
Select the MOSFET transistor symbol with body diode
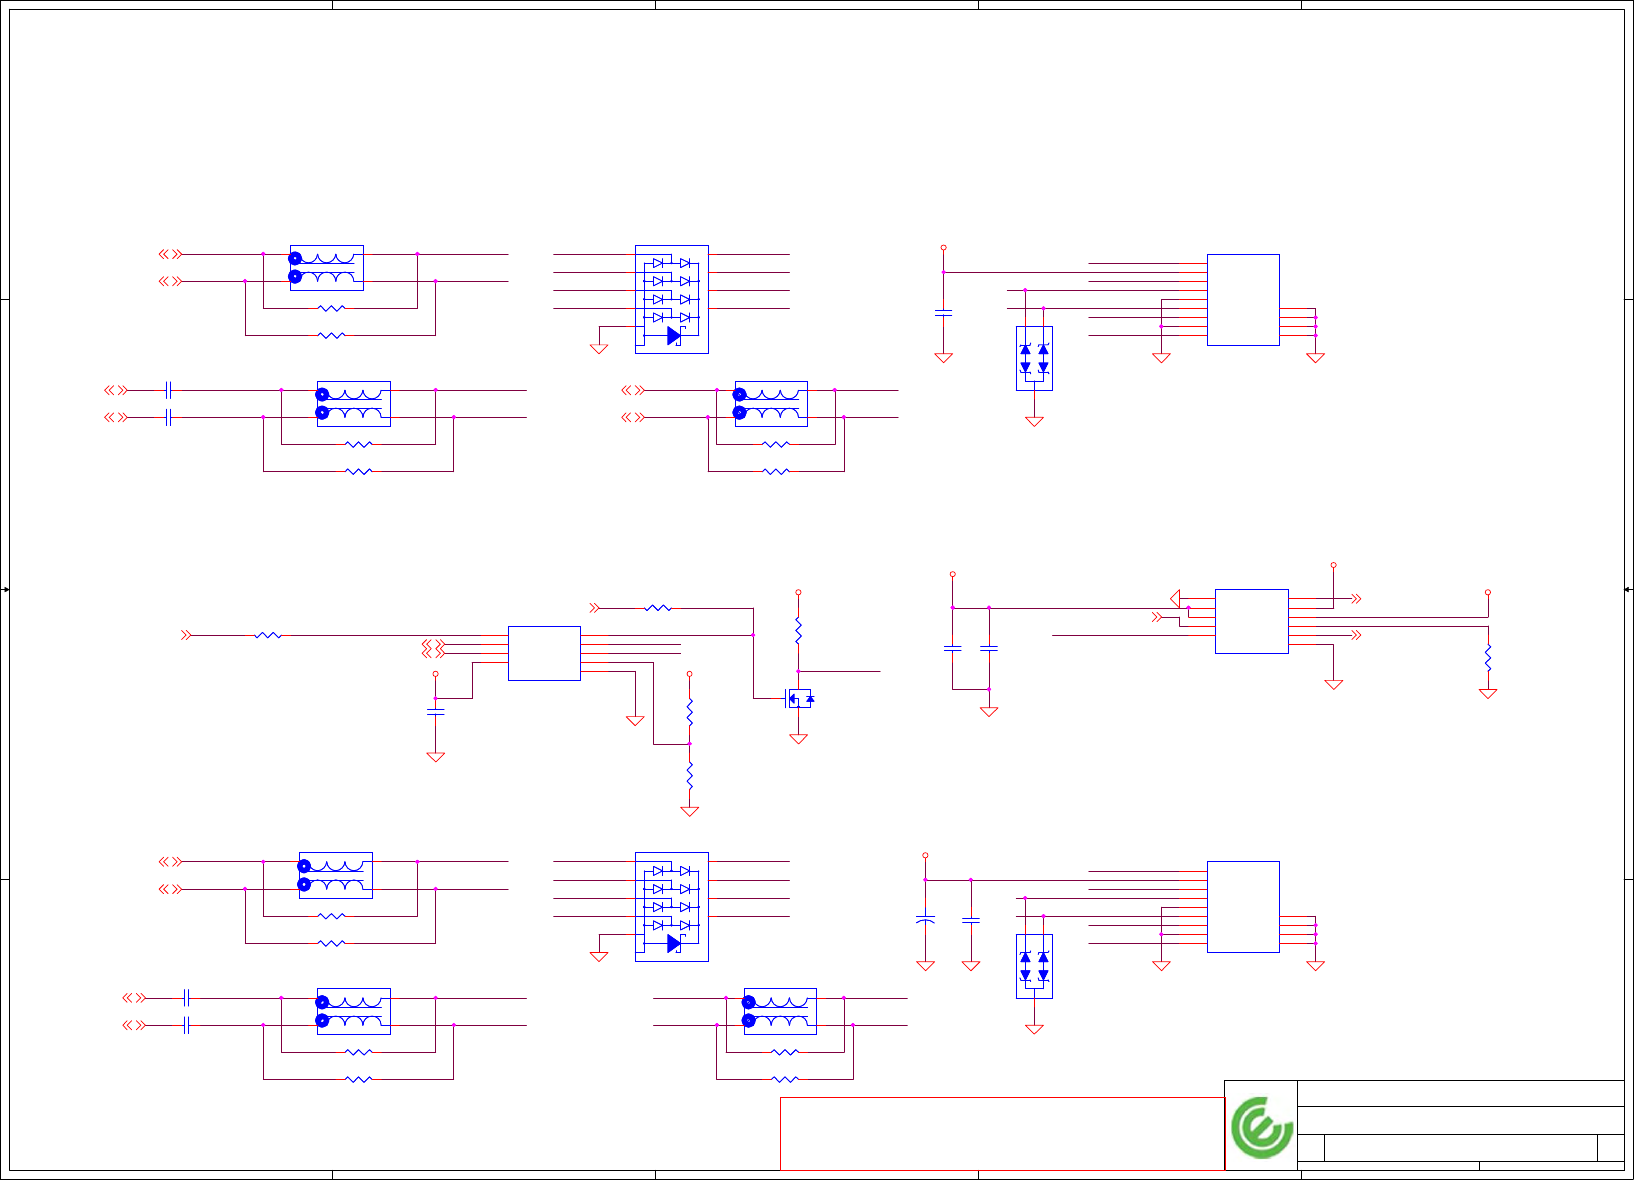798,698
